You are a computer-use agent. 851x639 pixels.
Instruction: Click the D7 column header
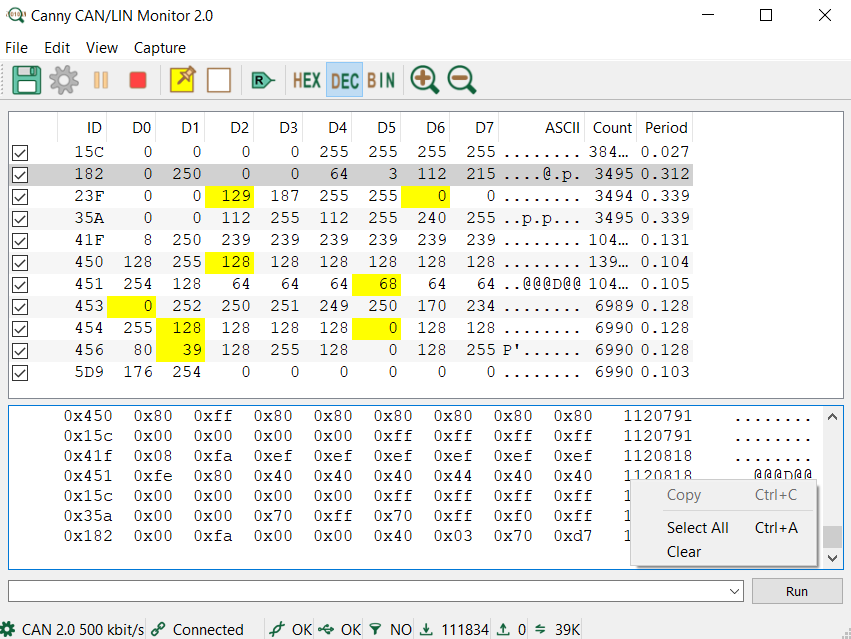[x=475, y=128]
